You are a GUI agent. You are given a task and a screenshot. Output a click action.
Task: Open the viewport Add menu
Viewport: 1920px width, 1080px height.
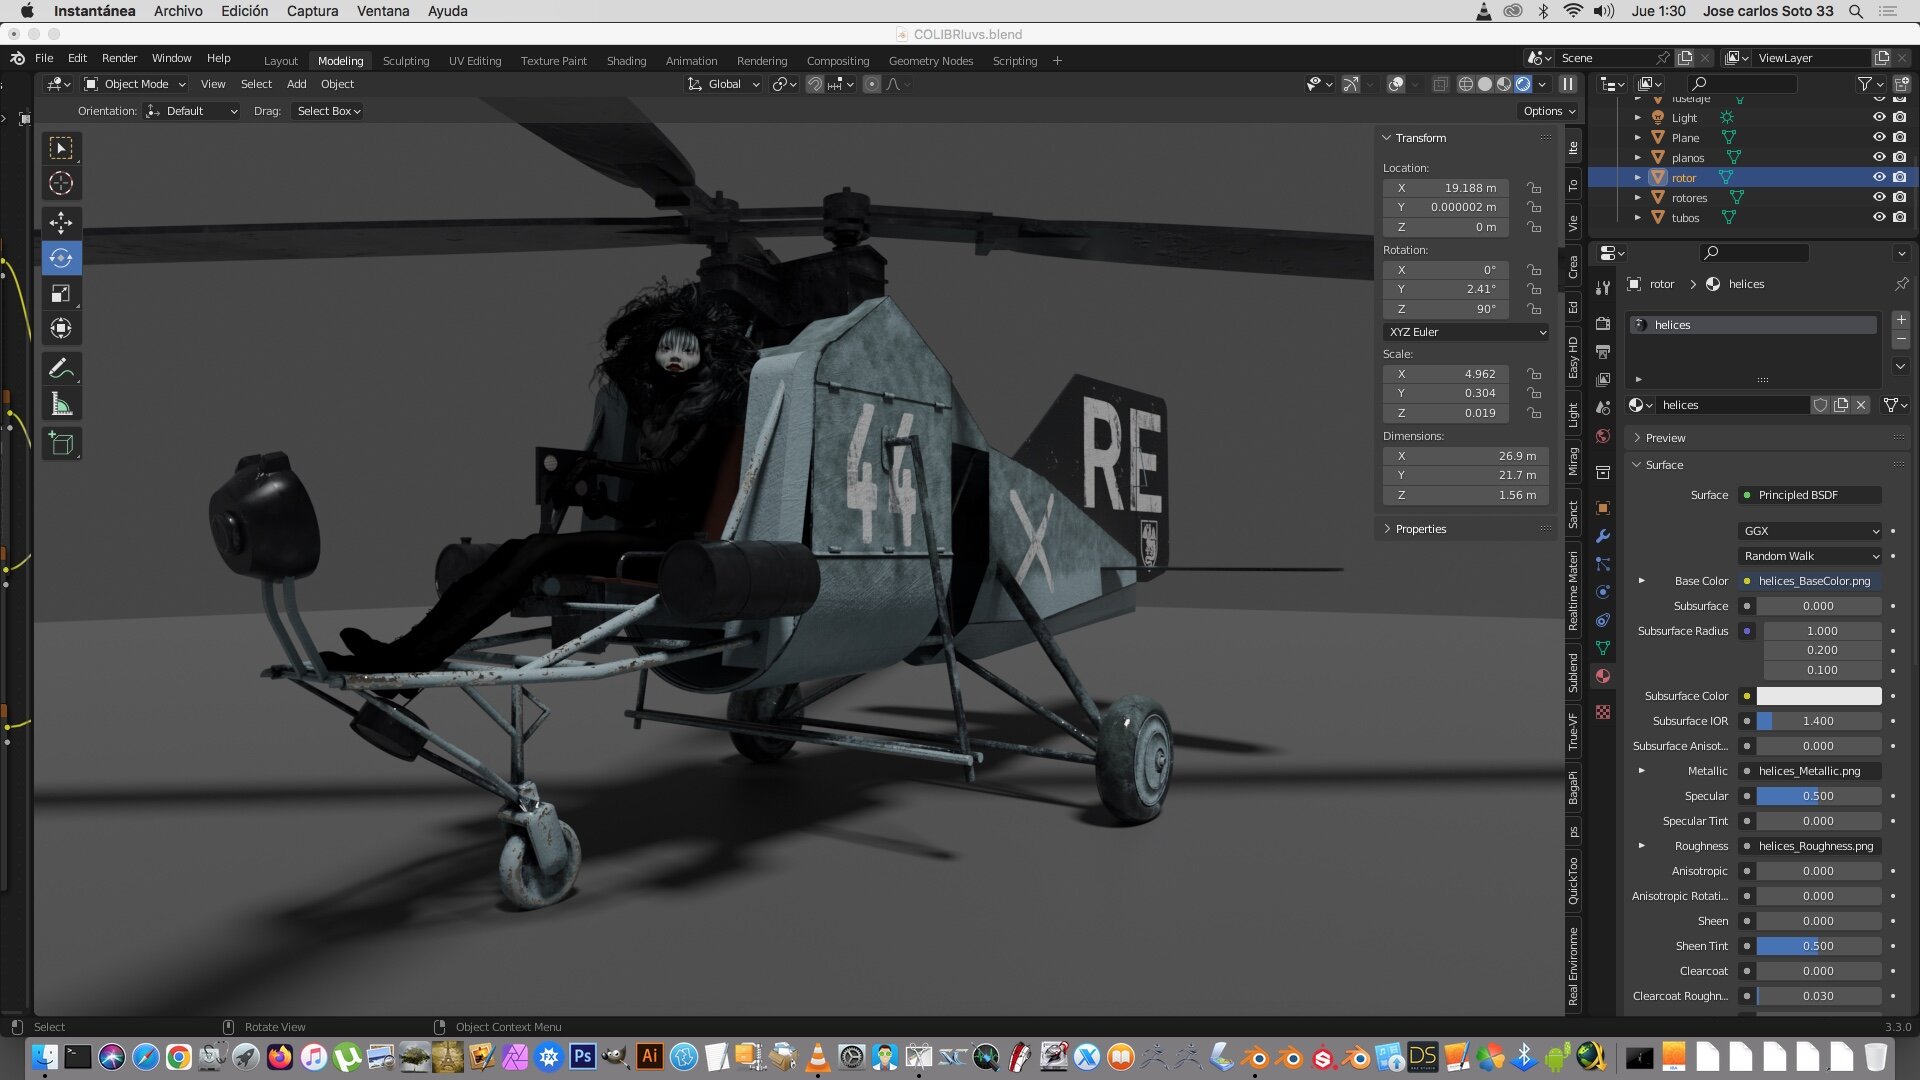pyautogui.click(x=296, y=84)
